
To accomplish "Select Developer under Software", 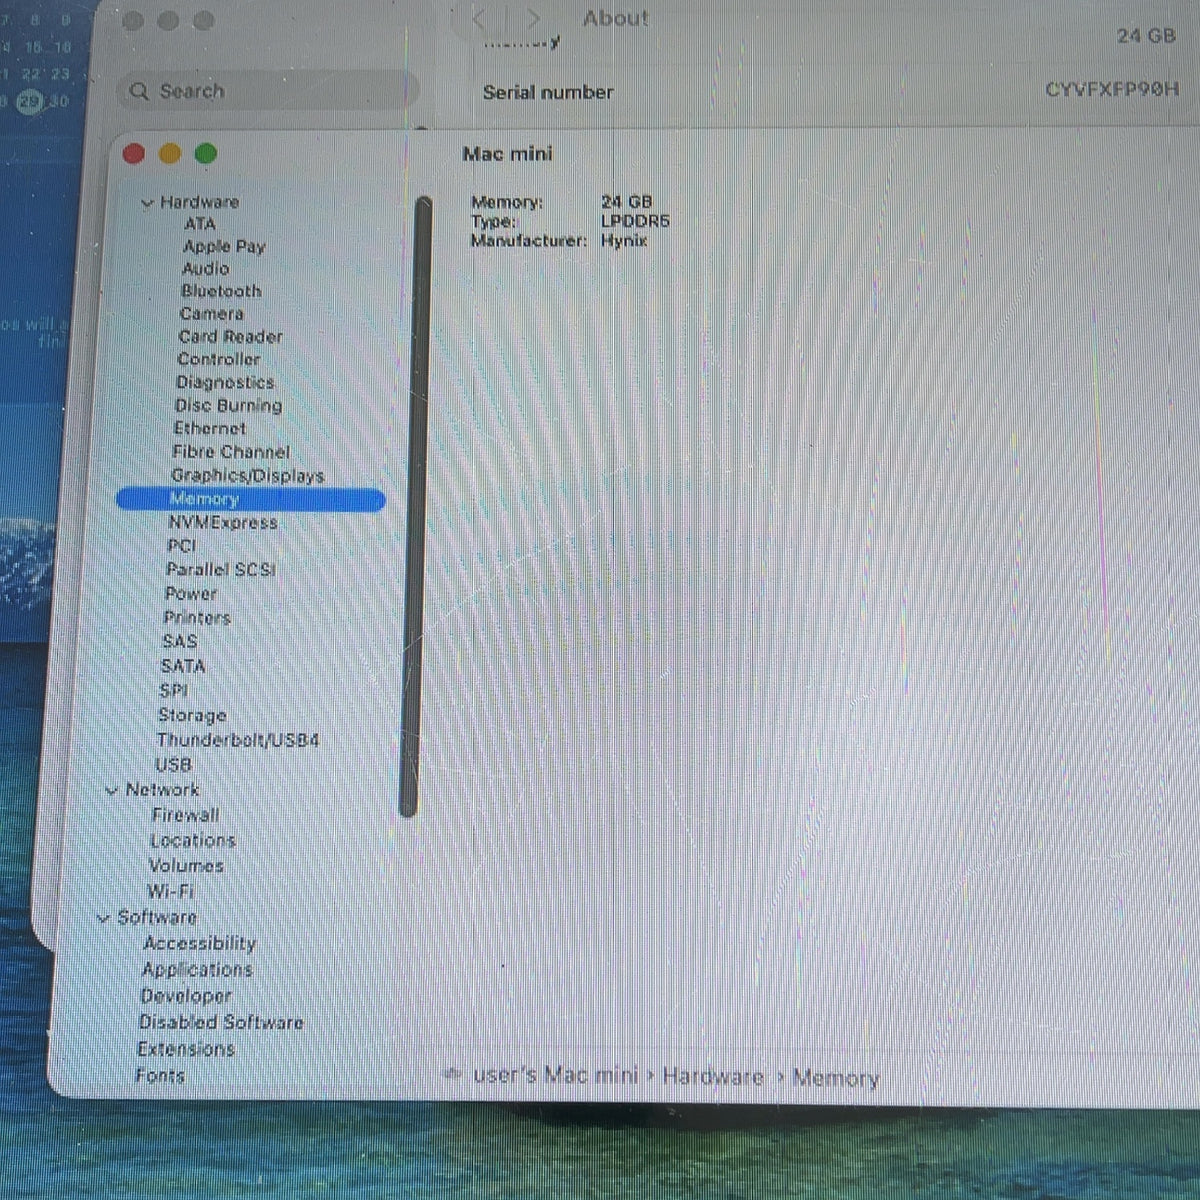I will [186, 996].
